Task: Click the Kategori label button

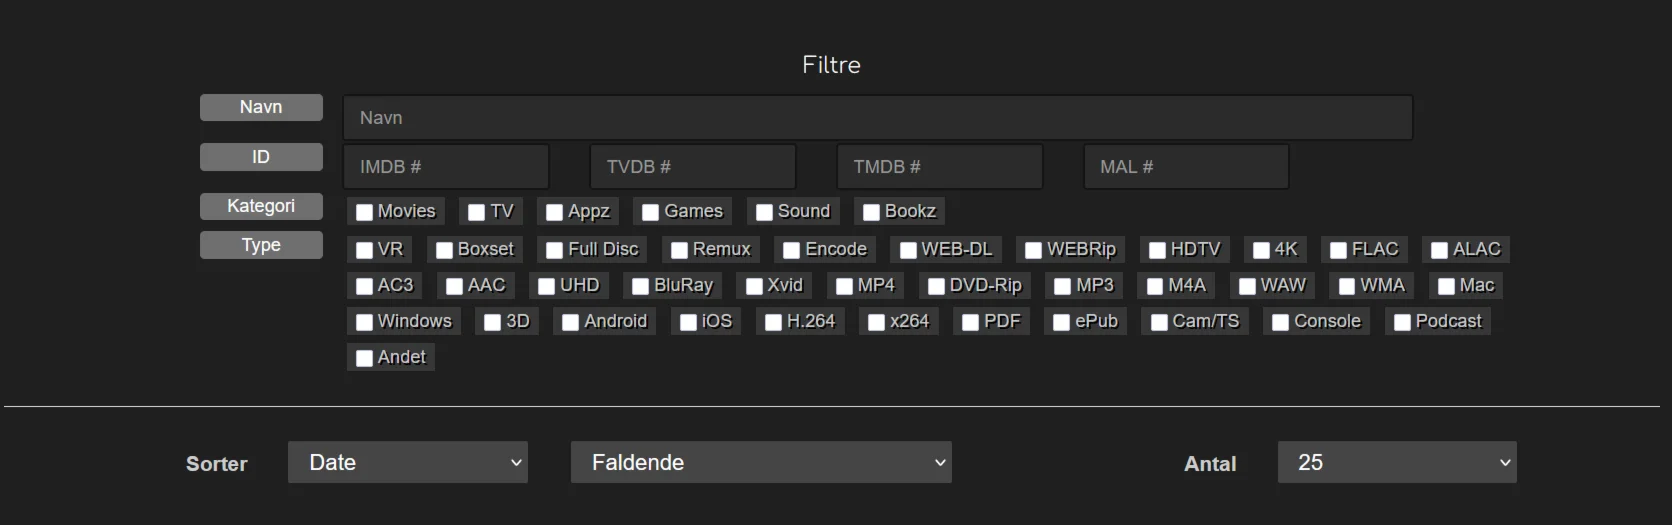Action: pyautogui.click(x=261, y=206)
